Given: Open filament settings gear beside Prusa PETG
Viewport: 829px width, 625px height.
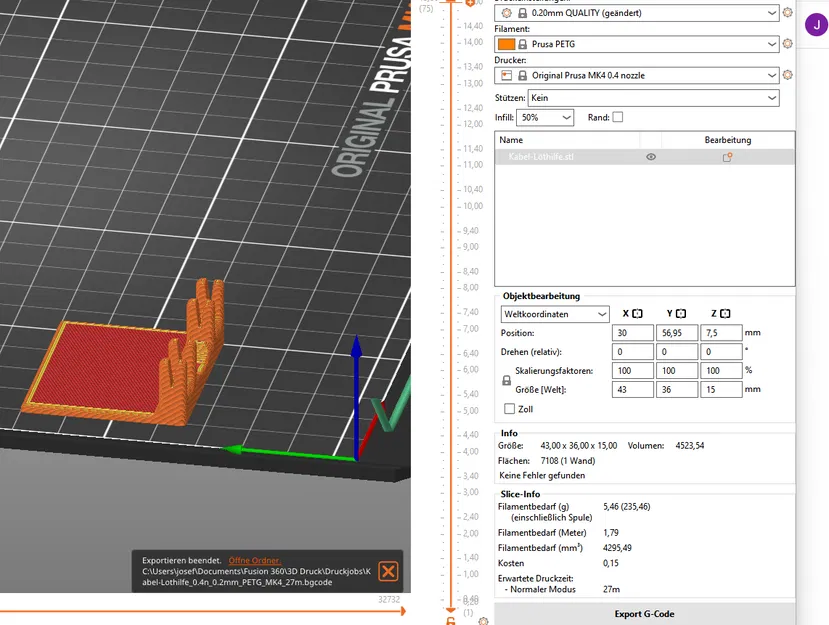Looking at the screenshot, I should point(787,43).
